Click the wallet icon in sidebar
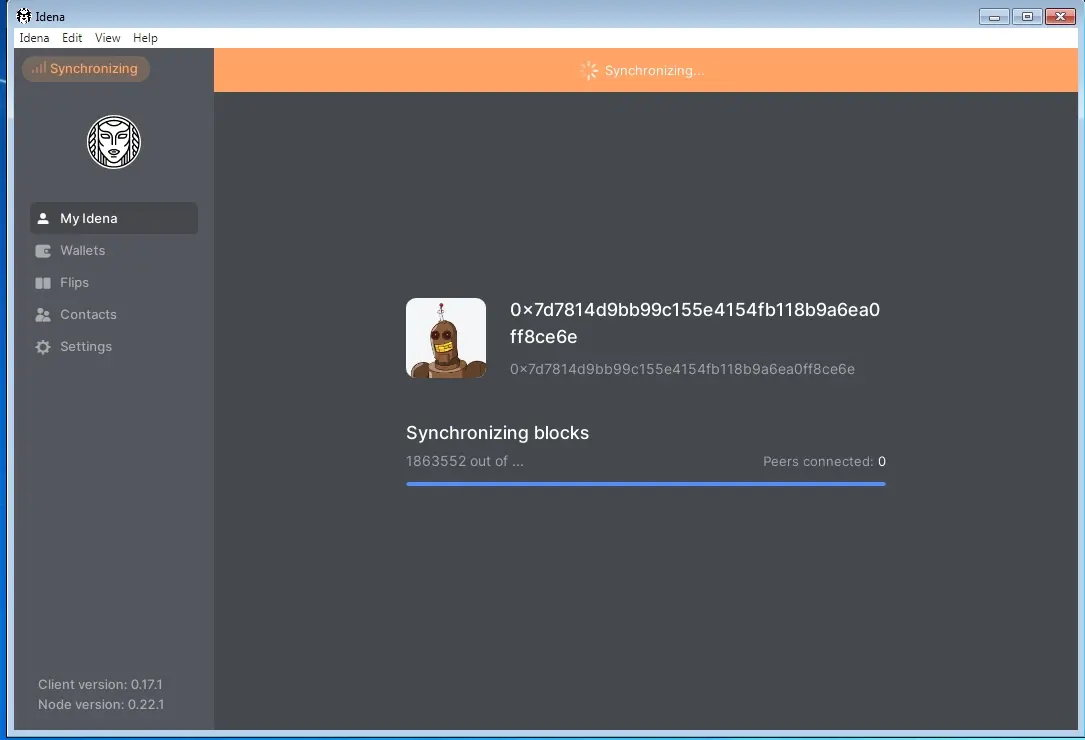 pos(43,251)
